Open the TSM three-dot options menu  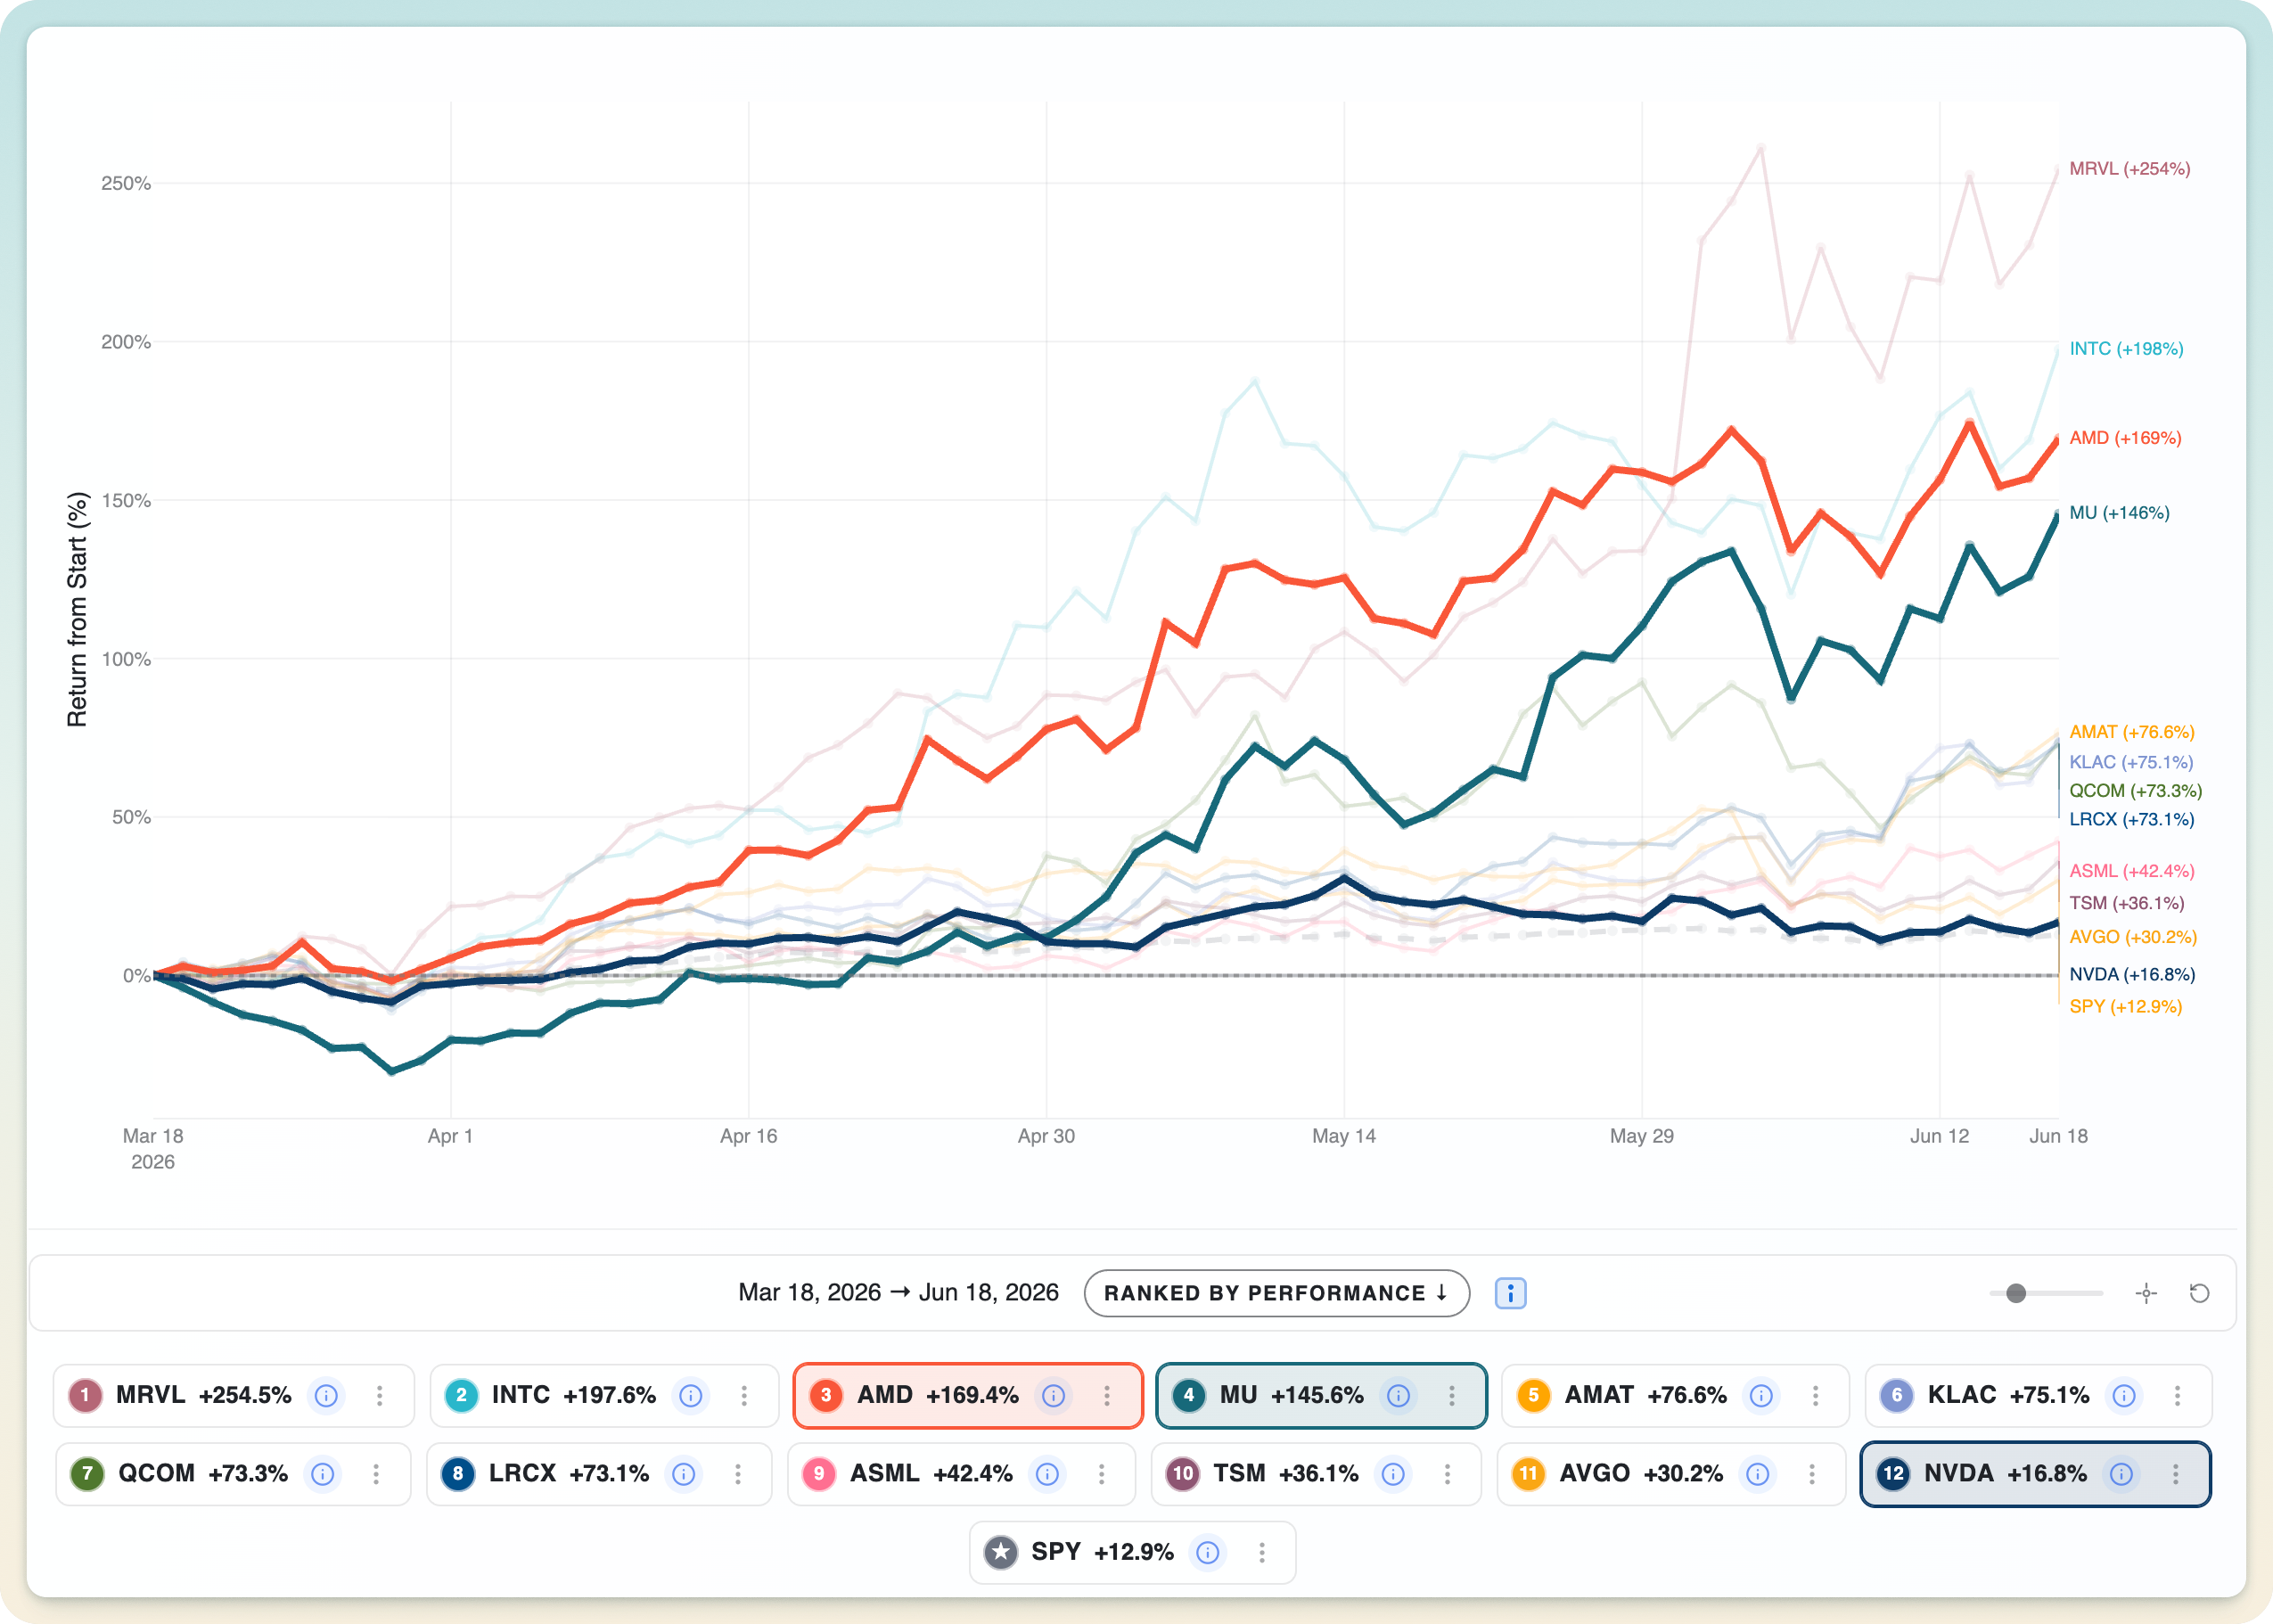tap(1447, 1474)
